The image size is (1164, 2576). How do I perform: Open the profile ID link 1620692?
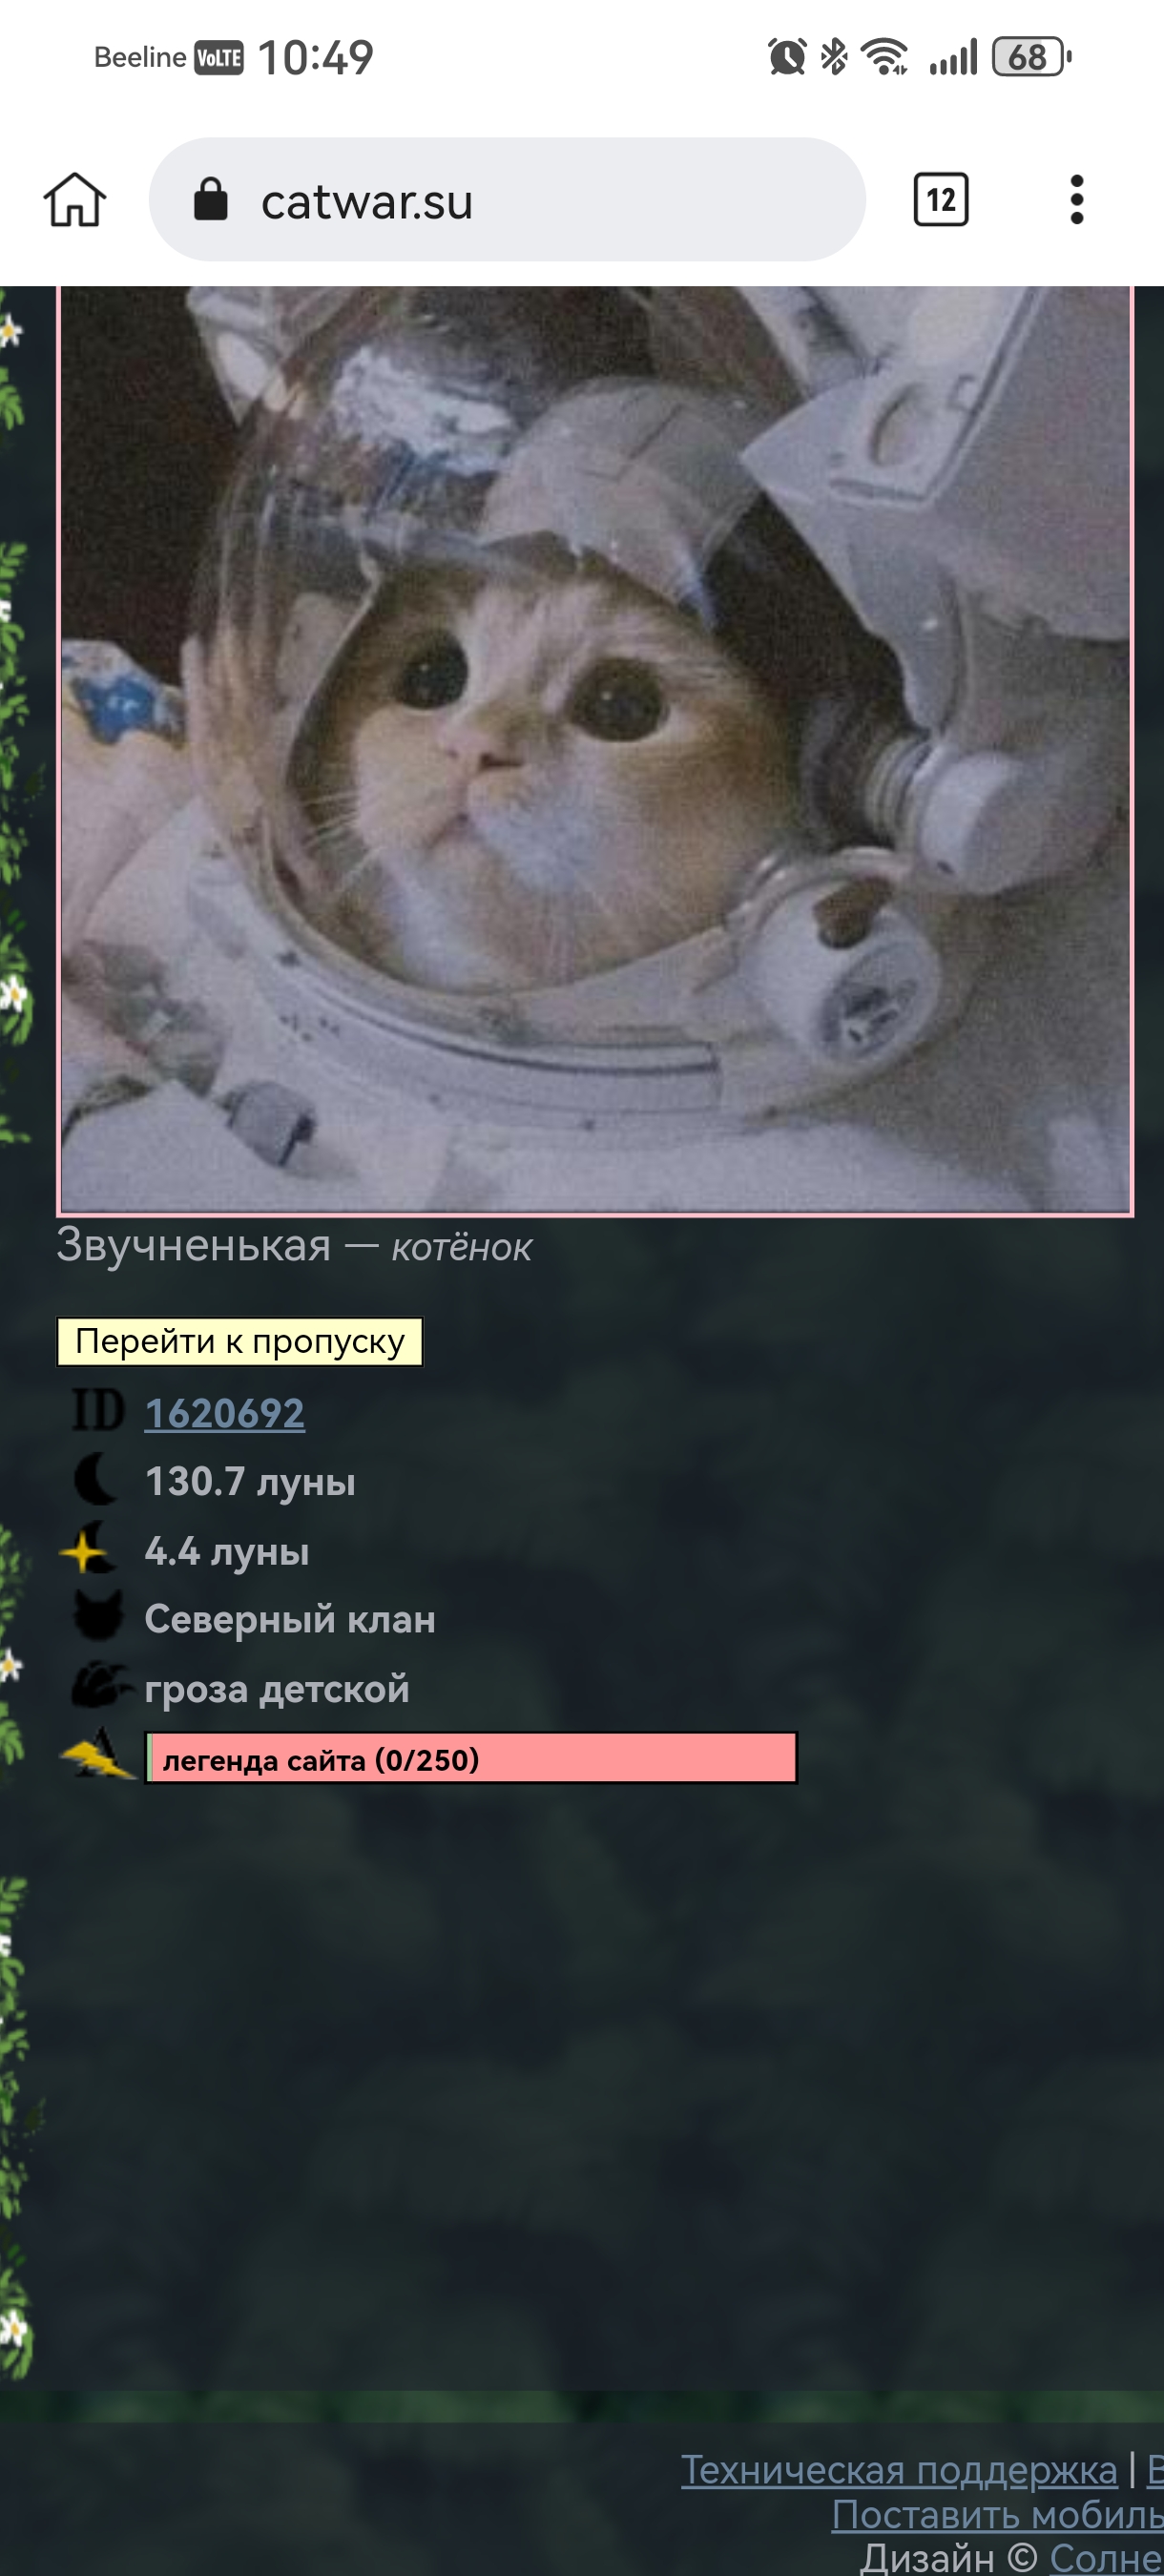[x=225, y=1413]
